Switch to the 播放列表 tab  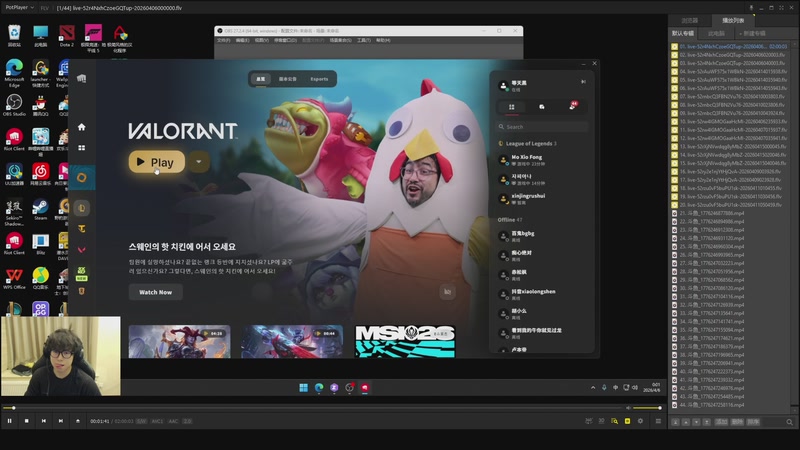point(733,20)
